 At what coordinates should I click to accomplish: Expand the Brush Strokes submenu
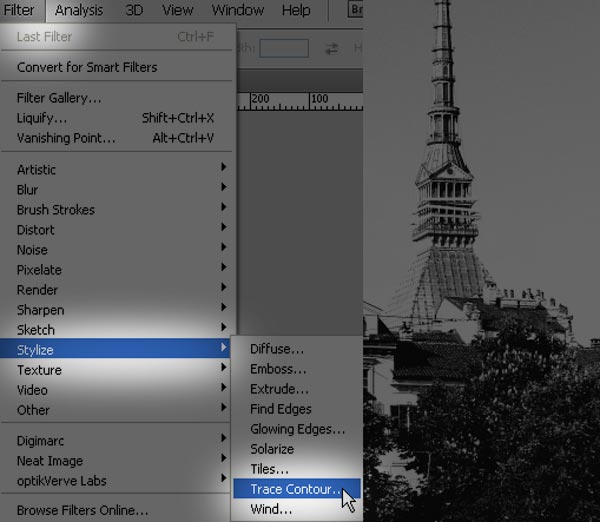tap(116, 210)
